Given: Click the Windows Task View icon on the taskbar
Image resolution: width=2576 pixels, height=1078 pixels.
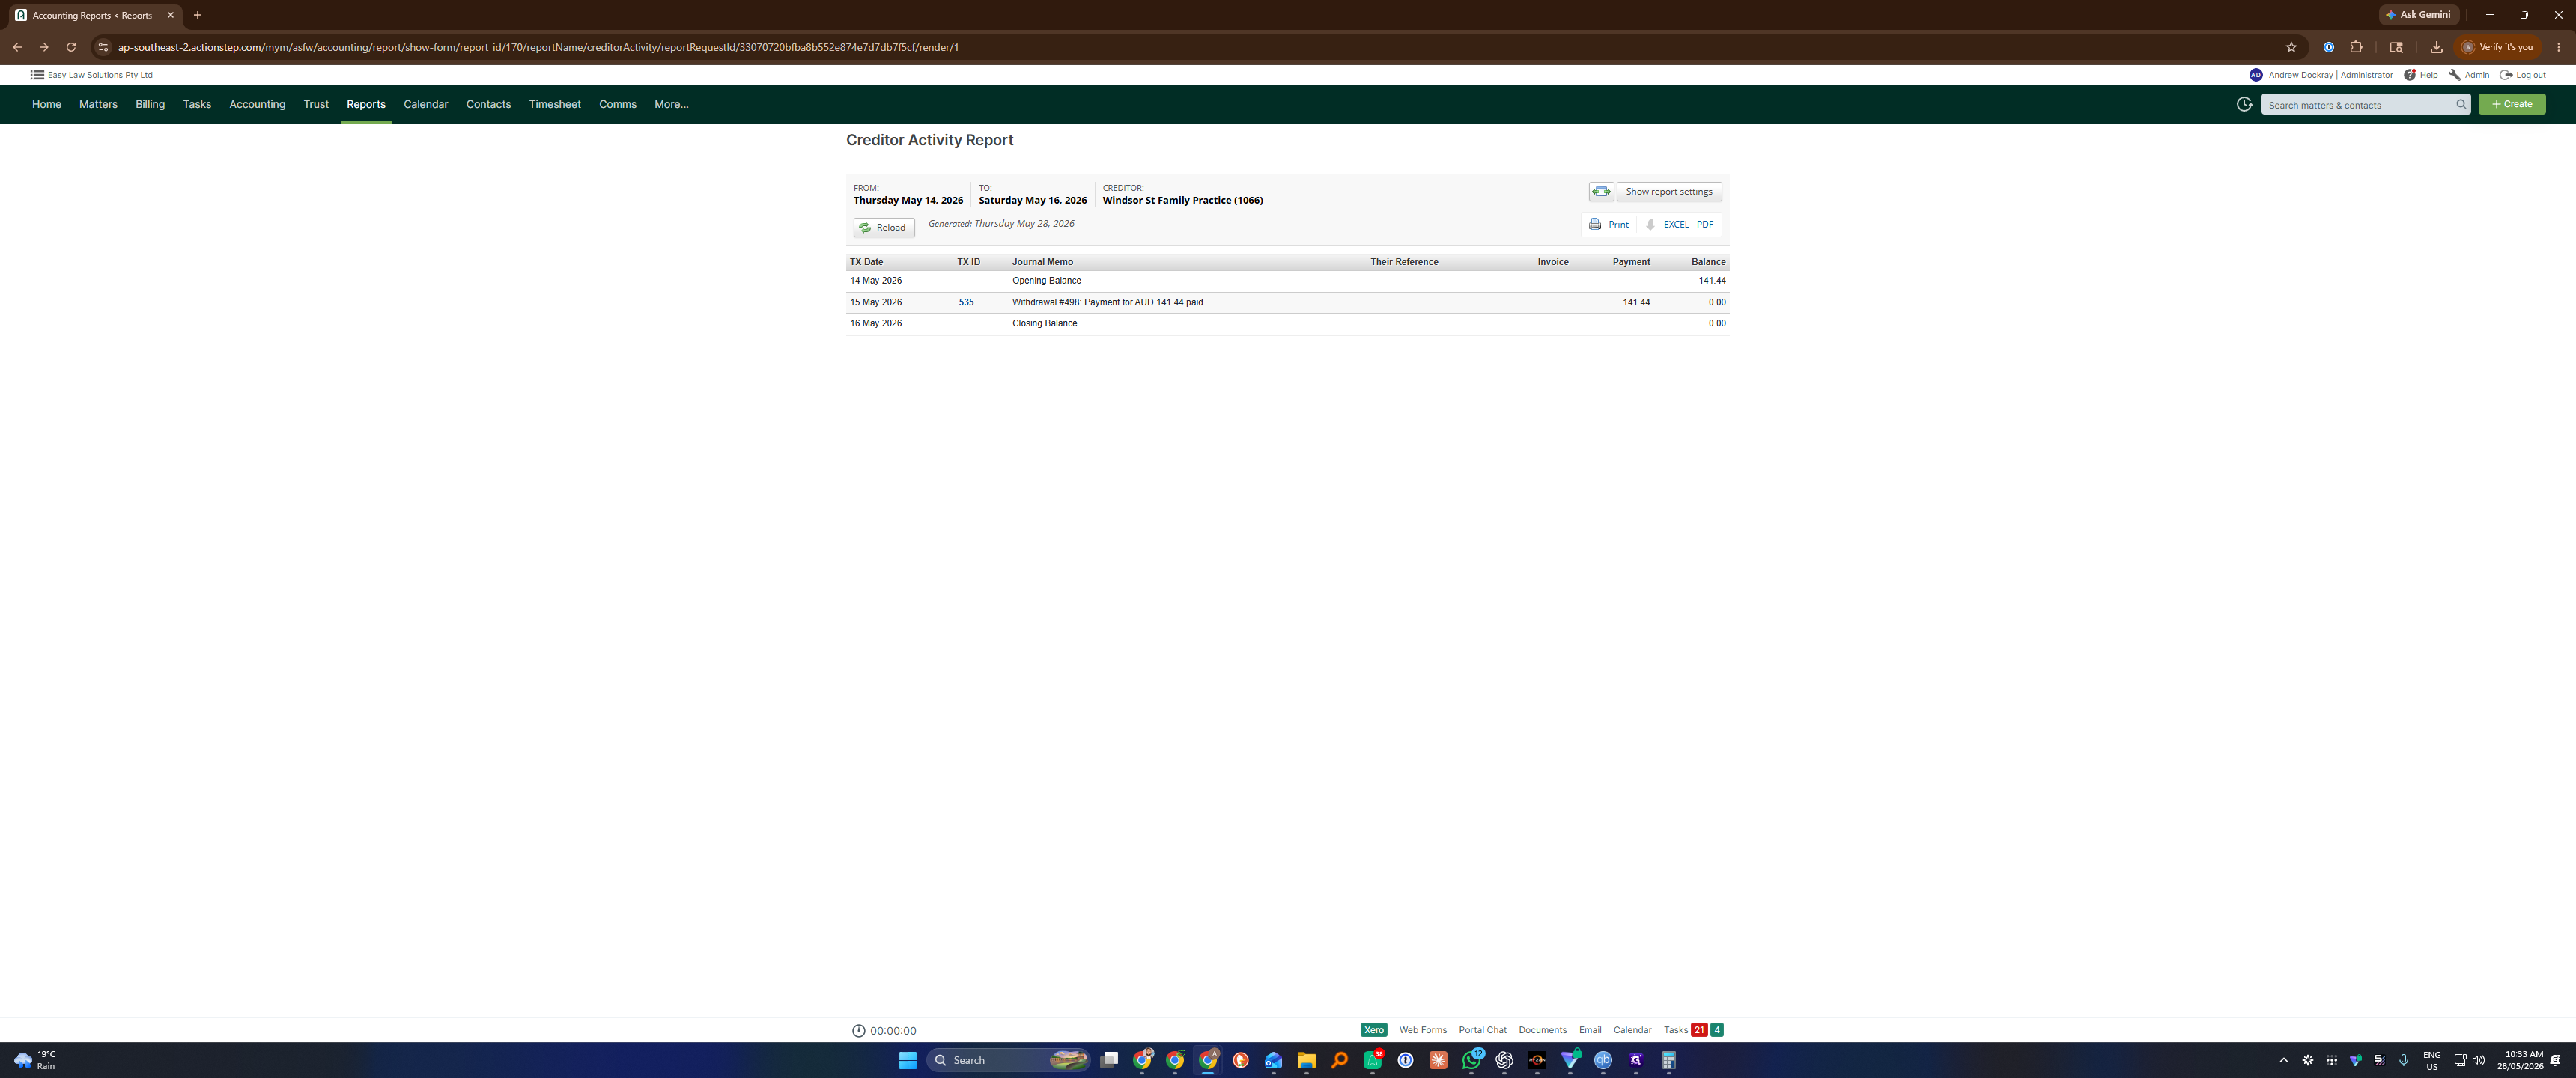Looking at the screenshot, I should coord(1109,1060).
